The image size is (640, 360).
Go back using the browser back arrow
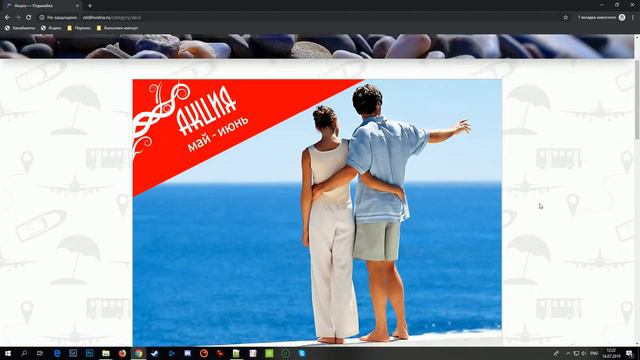[x=7, y=18]
